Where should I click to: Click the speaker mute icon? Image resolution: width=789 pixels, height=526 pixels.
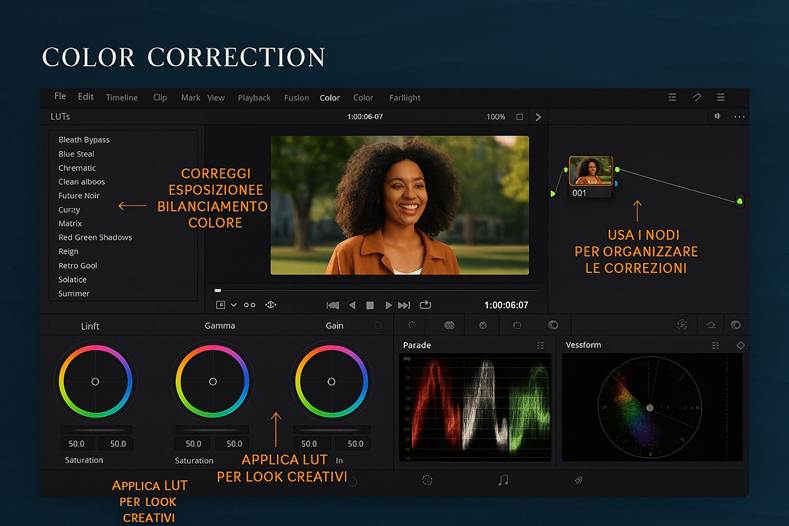pos(717,116)
